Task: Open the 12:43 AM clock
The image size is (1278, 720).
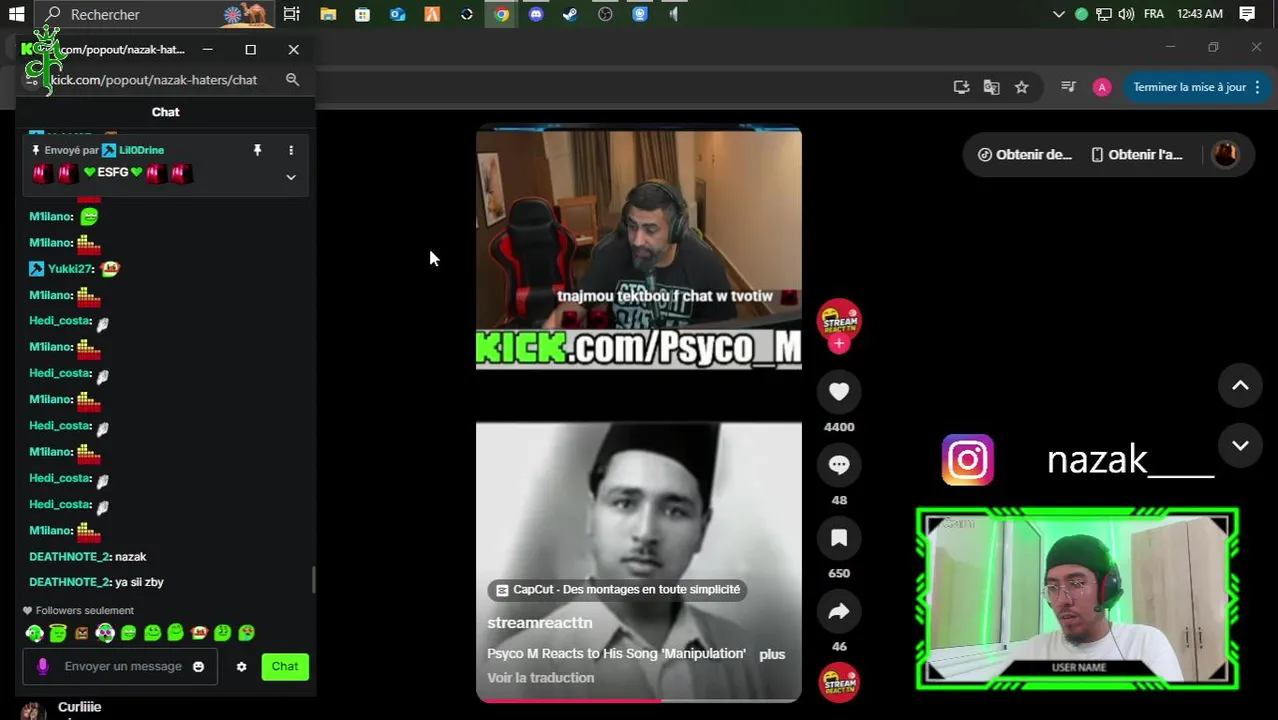Action: [1200, 14]
